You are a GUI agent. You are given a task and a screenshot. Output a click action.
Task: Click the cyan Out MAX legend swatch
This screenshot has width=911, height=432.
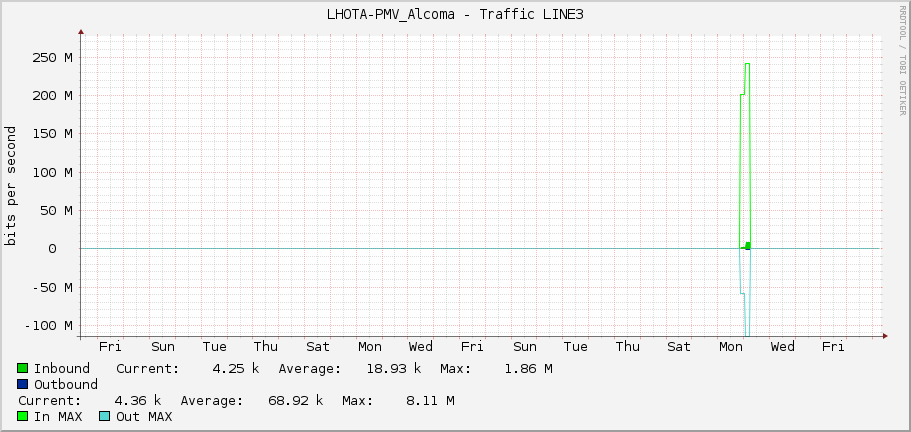click(105, 416)
